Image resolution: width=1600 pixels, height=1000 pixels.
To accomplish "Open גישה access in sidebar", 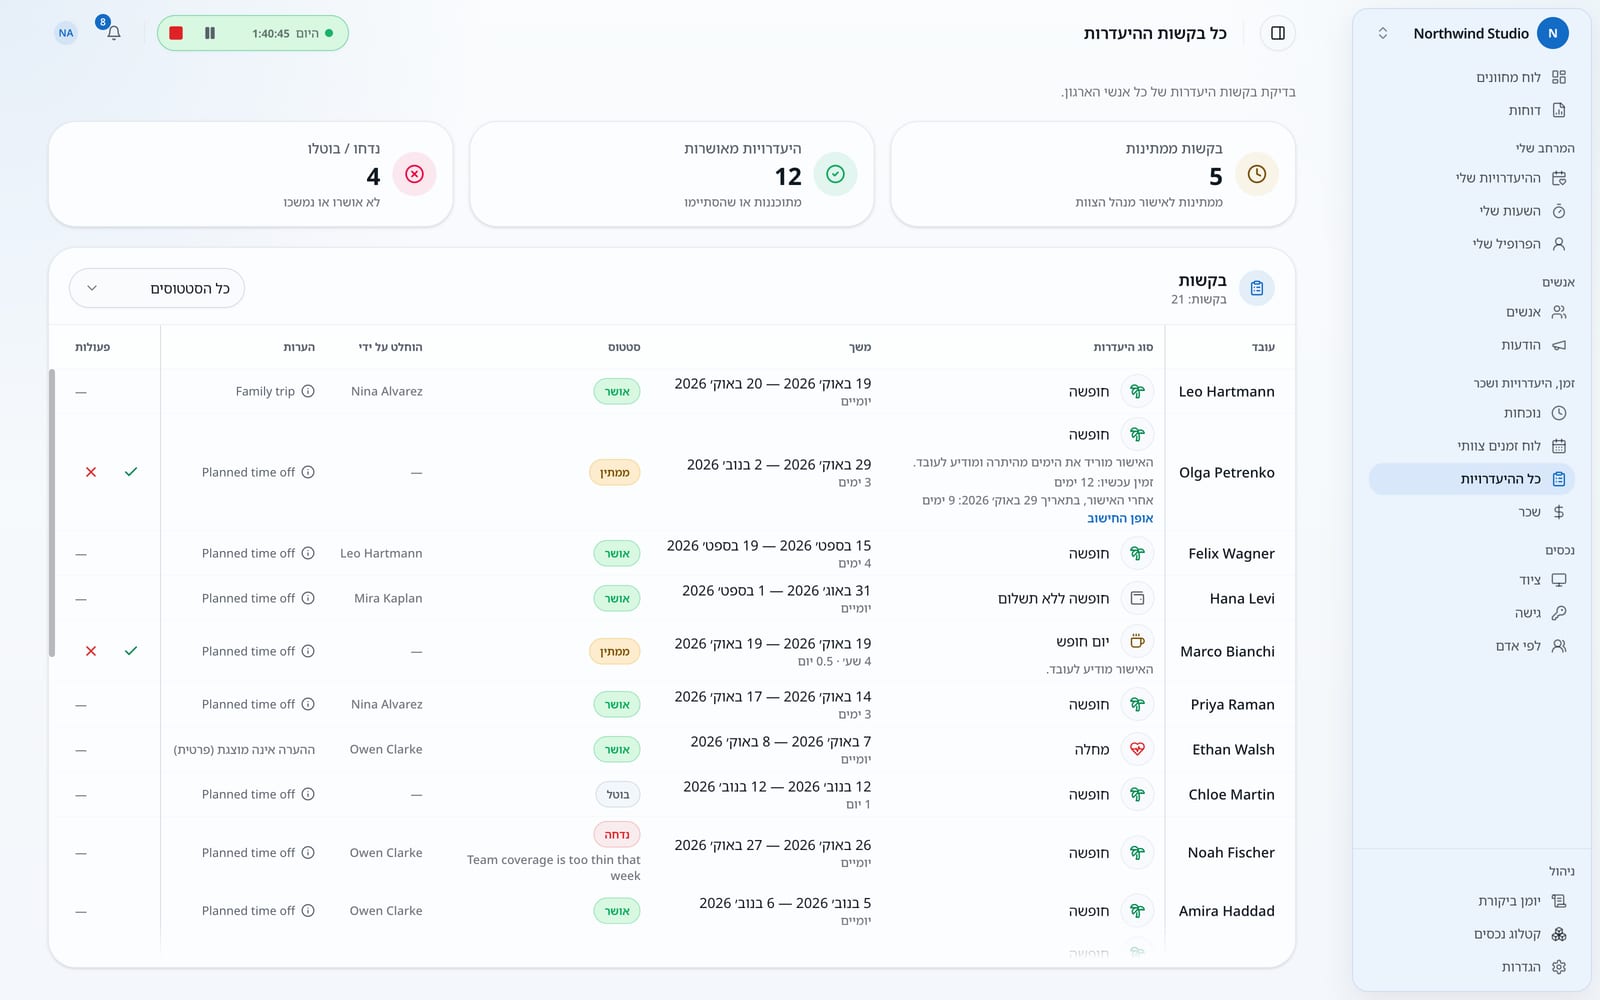I will (x=1471, y=613).
